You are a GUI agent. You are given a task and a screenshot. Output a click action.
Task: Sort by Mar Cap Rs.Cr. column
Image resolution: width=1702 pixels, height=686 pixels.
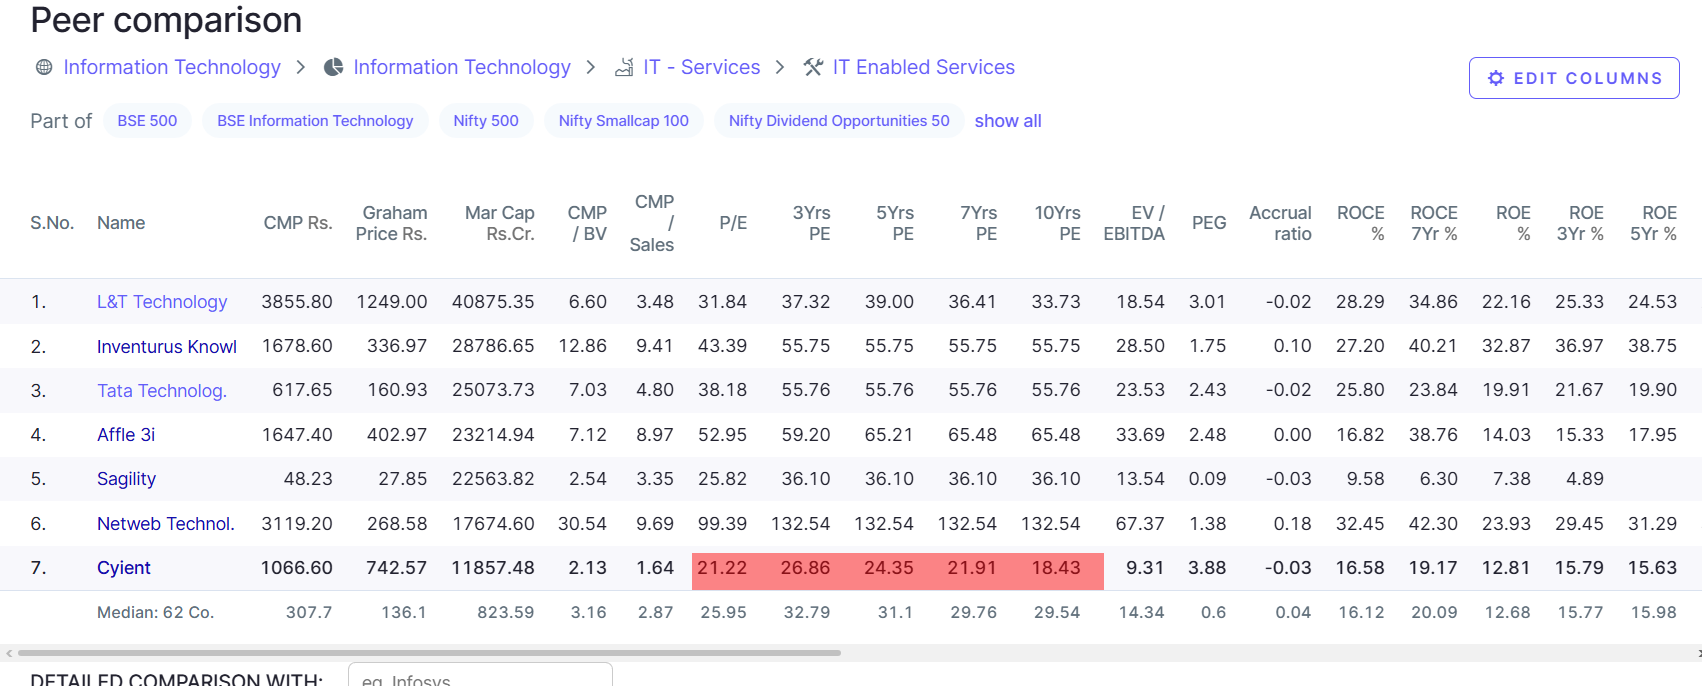[x=500, y=223]
